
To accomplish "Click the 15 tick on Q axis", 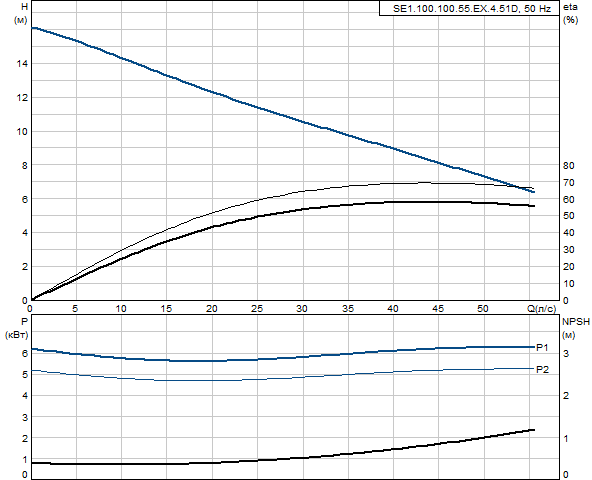I will [x=166, y=309].
